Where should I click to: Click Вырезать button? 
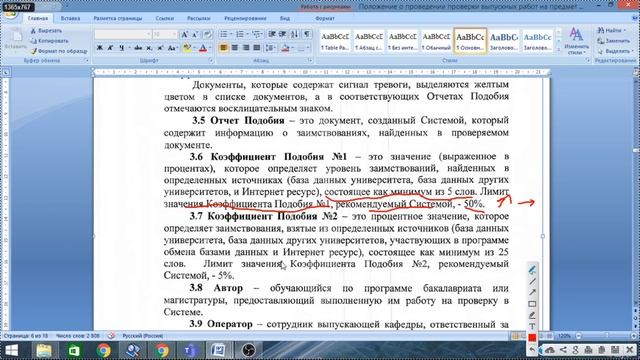coord(46,31)
